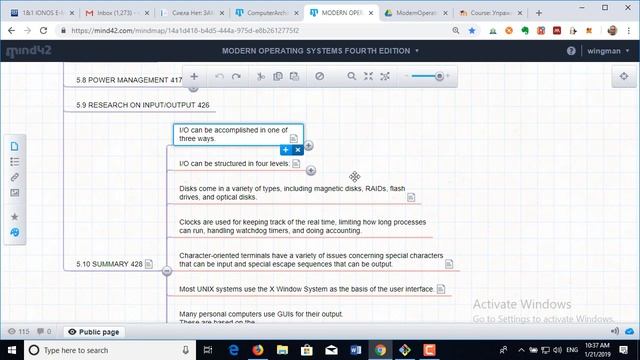The height and width of the screenshot is (360, 640).
Task: Open note icon on Character-oriented terminals node
Action: pyautogui.click(x=449, y=264)
